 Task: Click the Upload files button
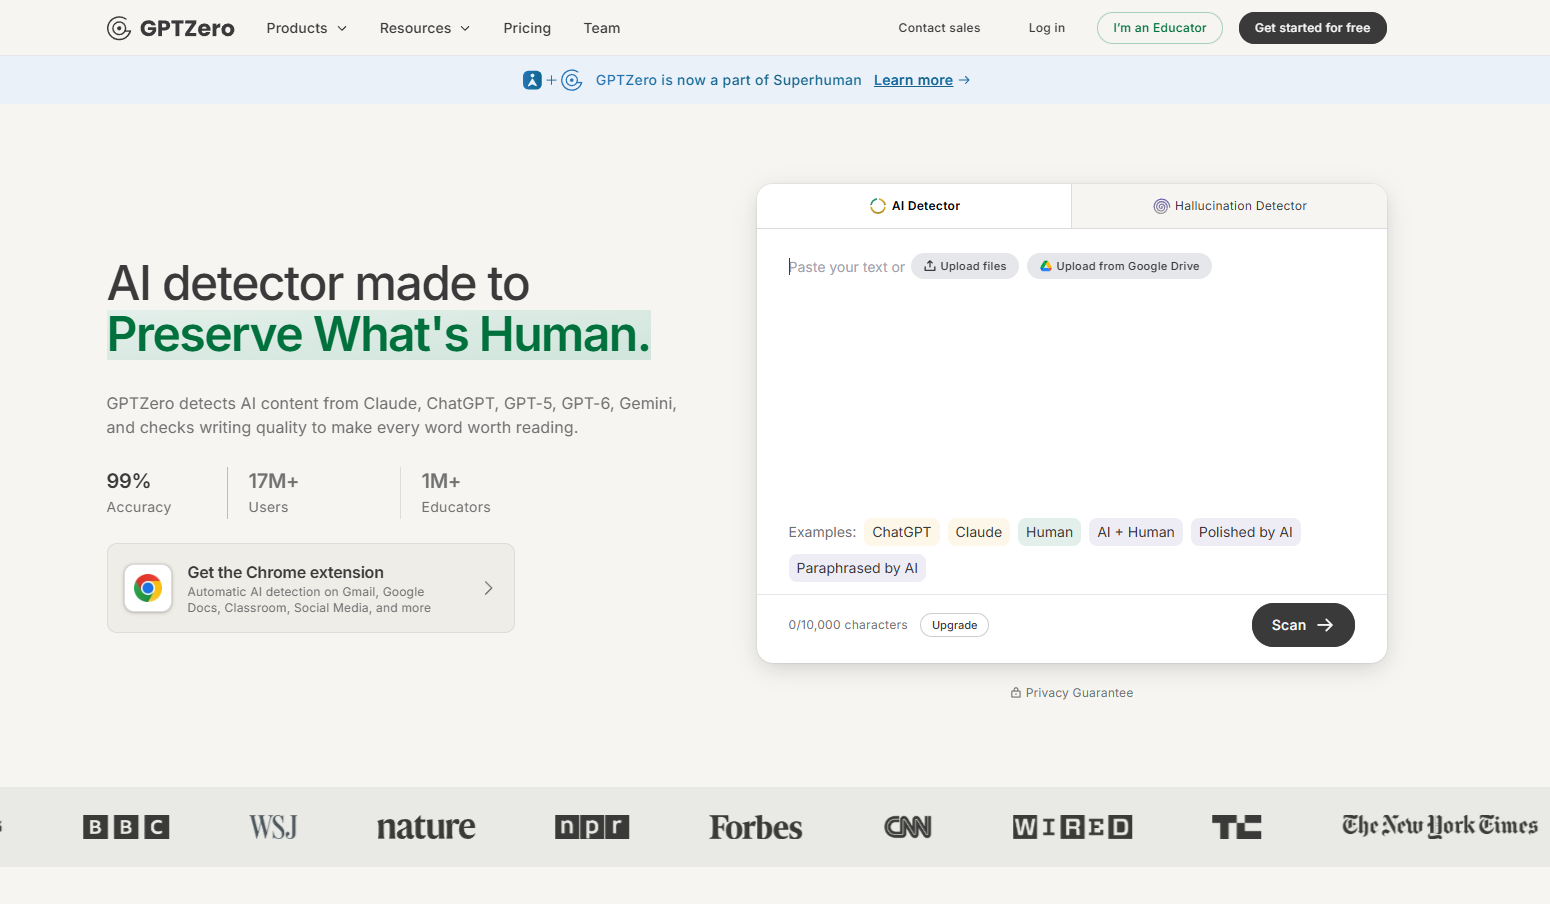tap(965, 266)
